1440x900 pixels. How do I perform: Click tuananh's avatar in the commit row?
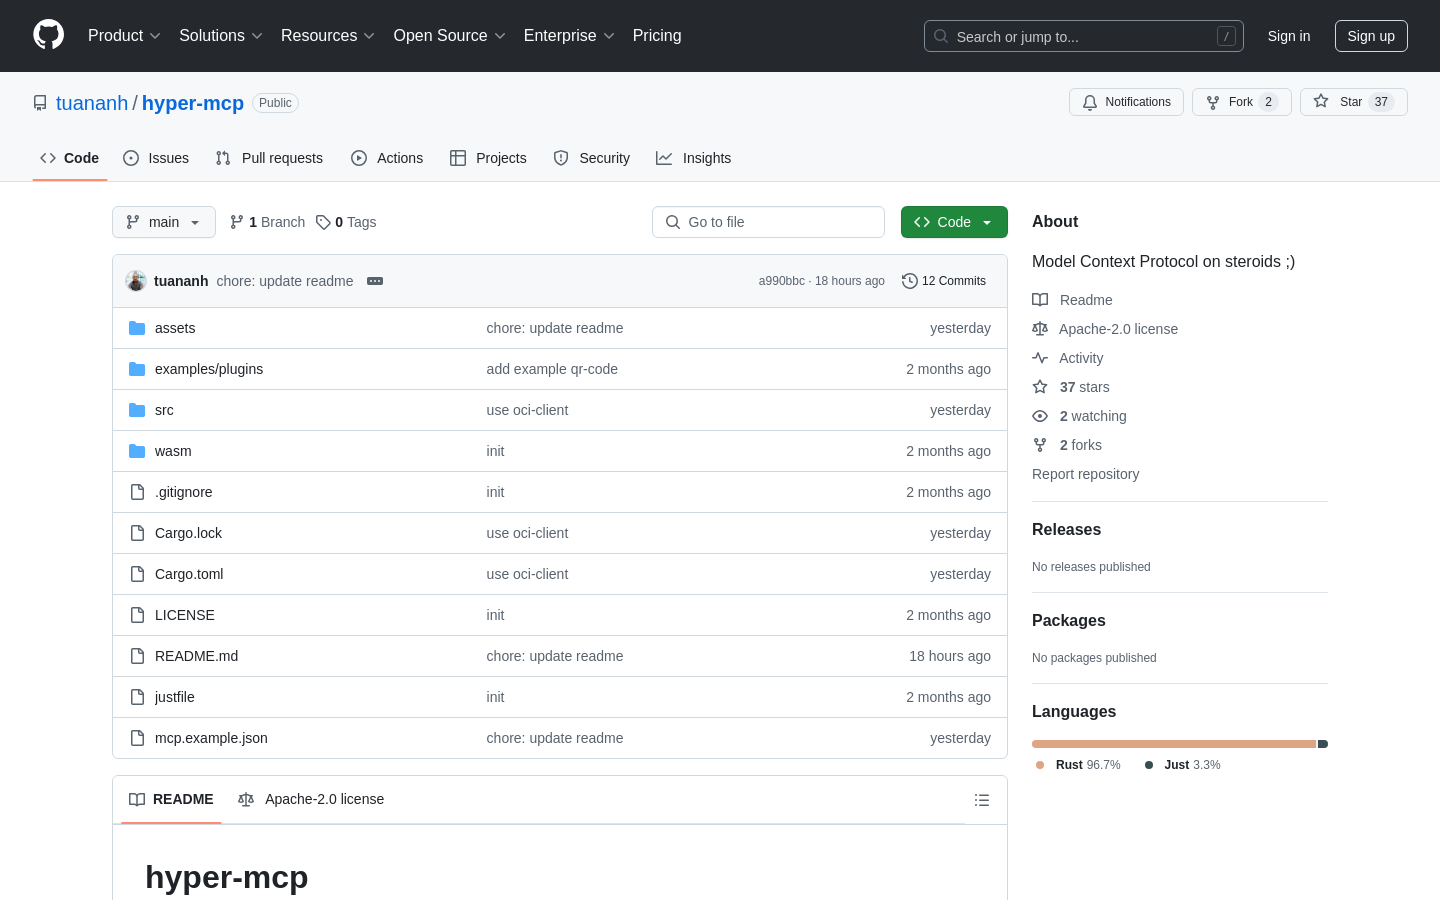pyautogui.click(x=136, y=281)
